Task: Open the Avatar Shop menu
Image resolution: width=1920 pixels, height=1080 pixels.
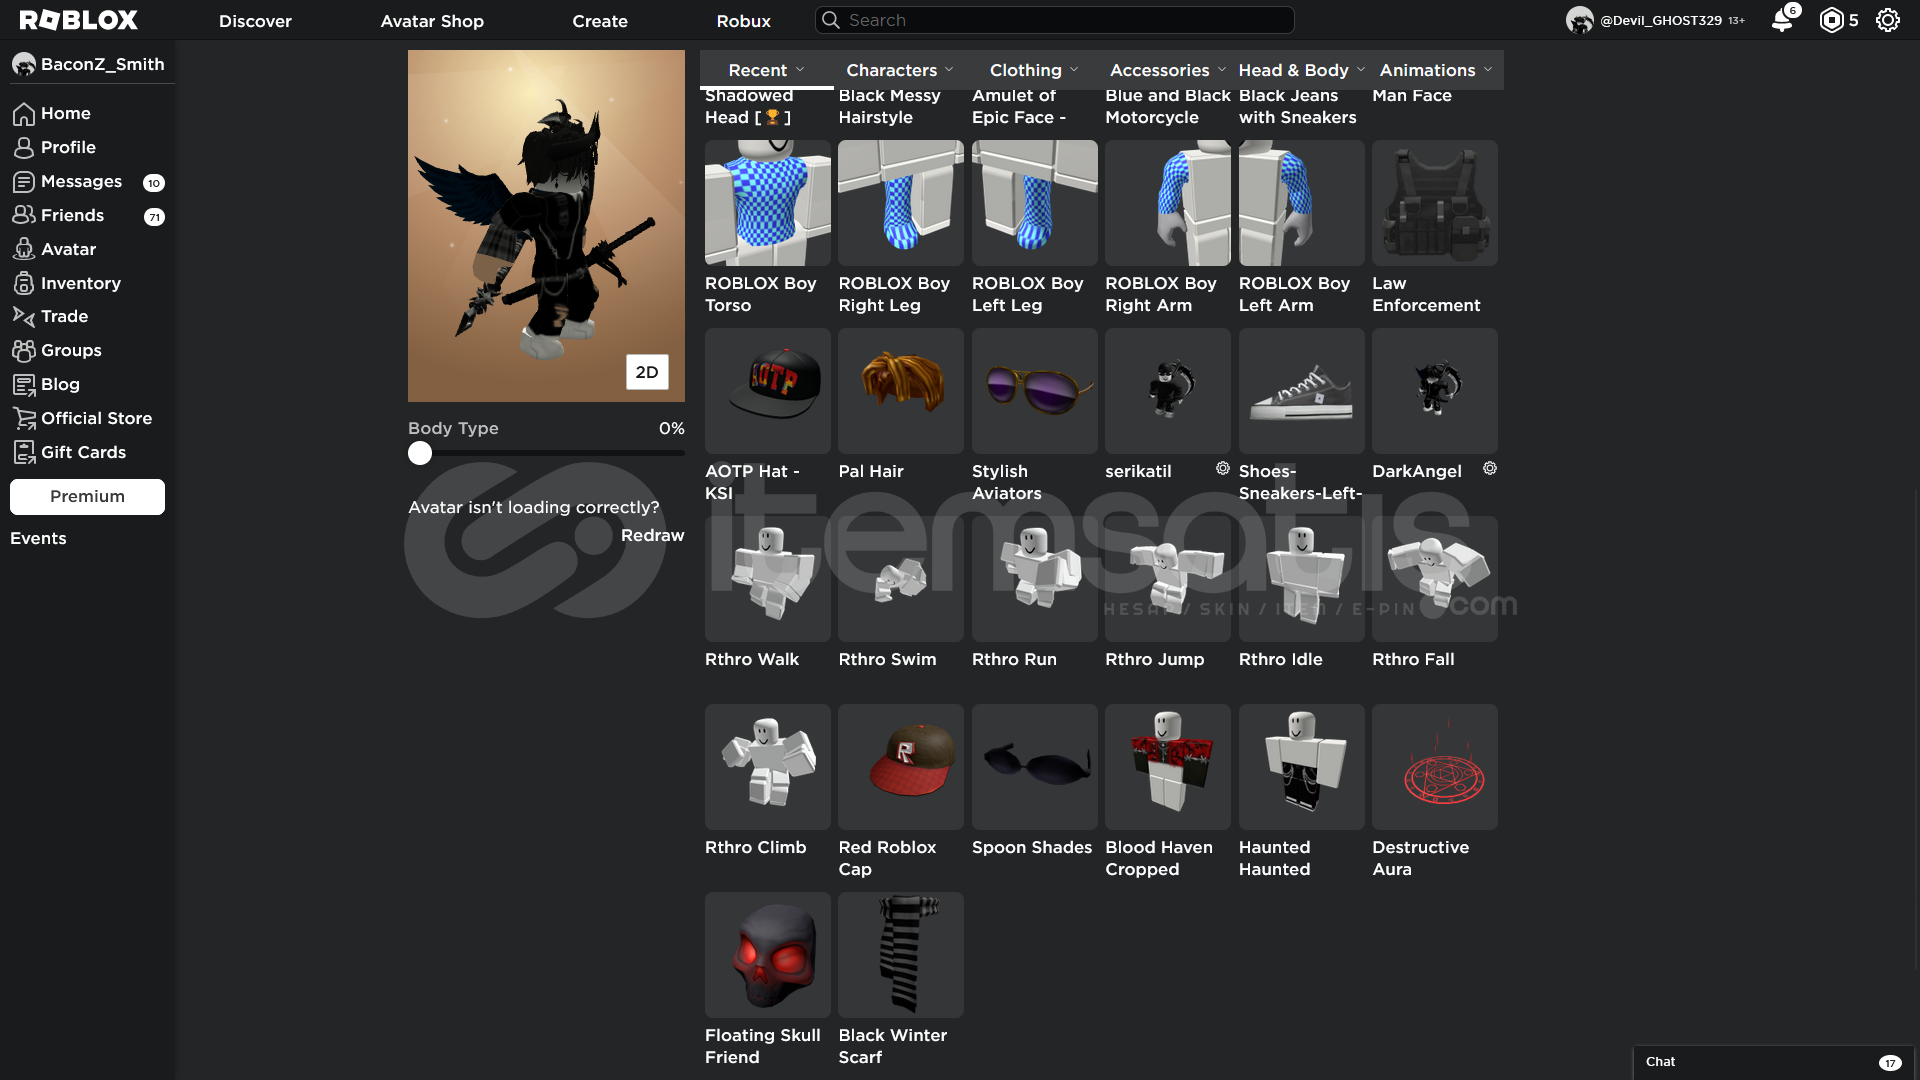Action: (432, 21)
